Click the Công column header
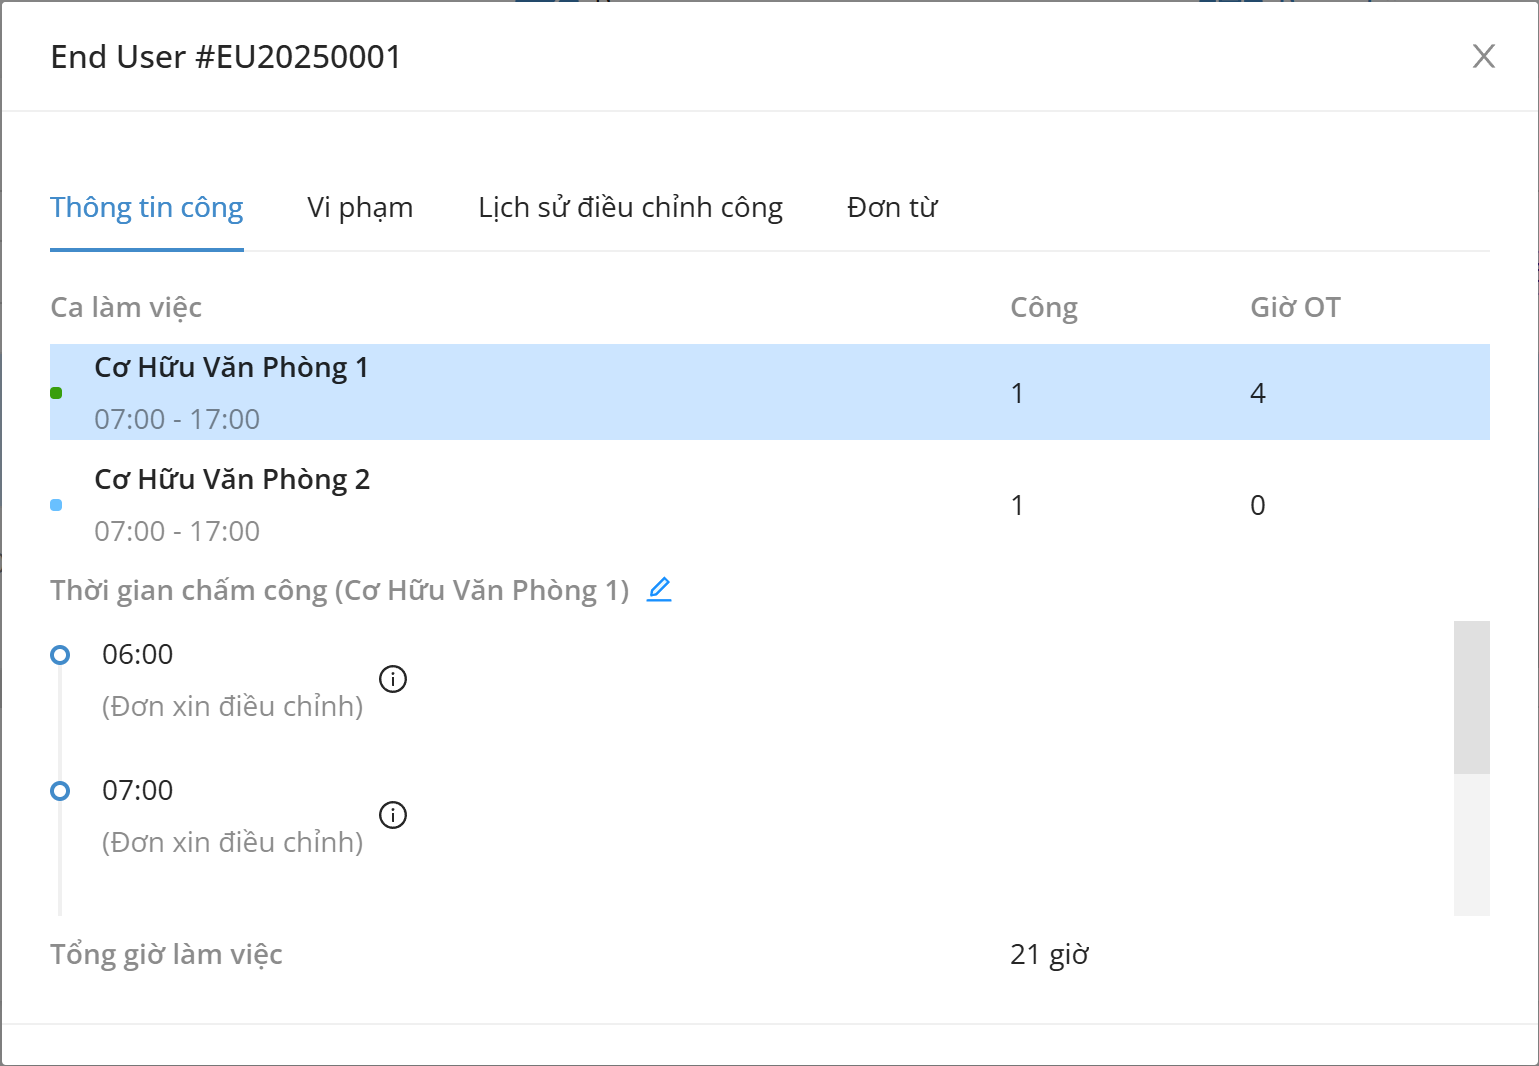Screen dimensions: 1539x1066 1044,308
